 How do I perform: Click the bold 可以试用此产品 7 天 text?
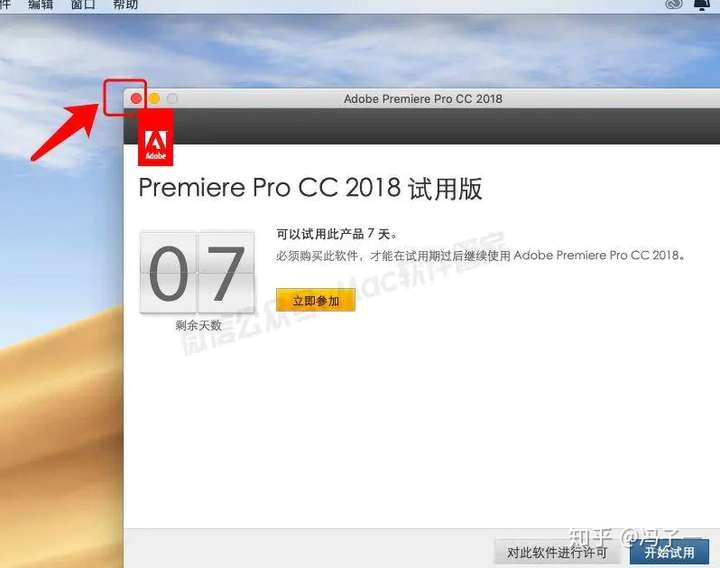tap(337, 234)
